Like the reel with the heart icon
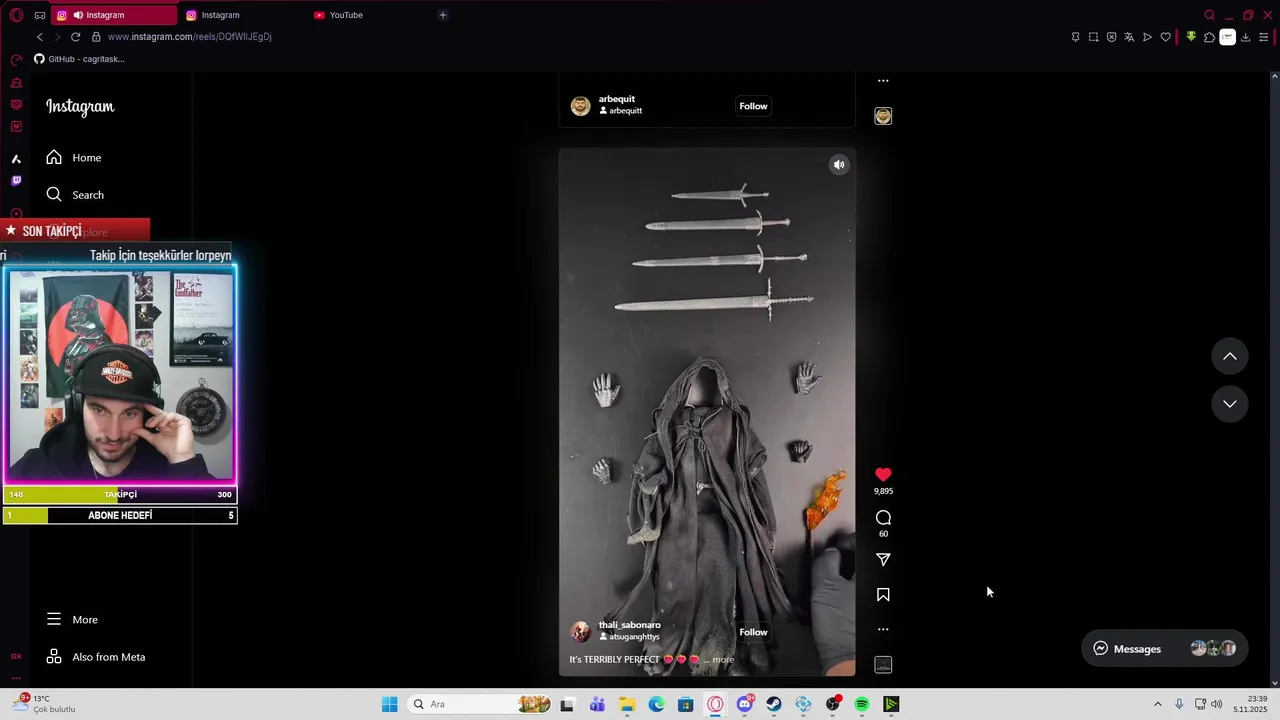 tap(883, 475)
